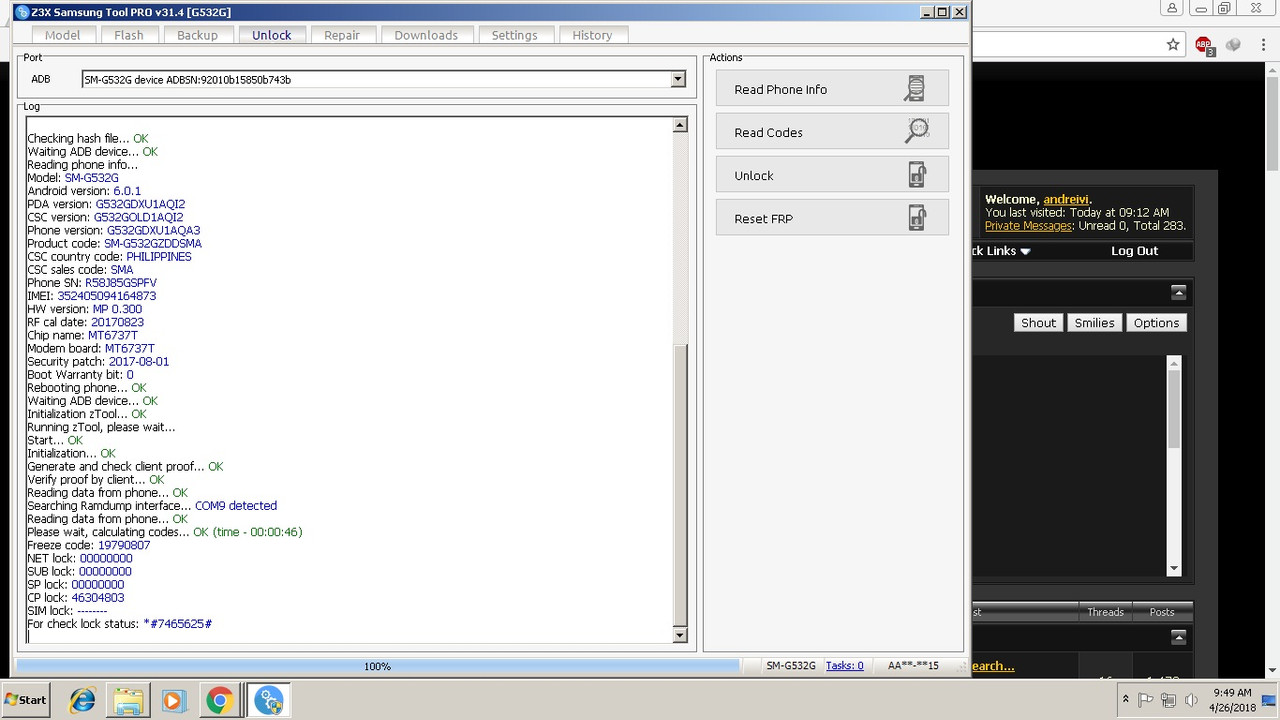Bookmark the page with Chrome's star icon
1280x720 pixels.
(1173, 44)
